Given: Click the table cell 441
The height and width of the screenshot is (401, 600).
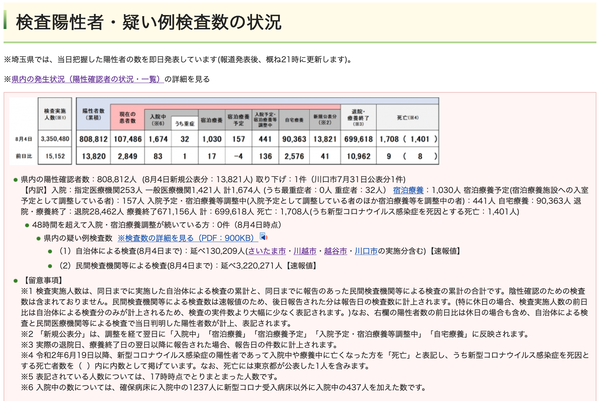Looking at the screenshot, I should 265,139.
